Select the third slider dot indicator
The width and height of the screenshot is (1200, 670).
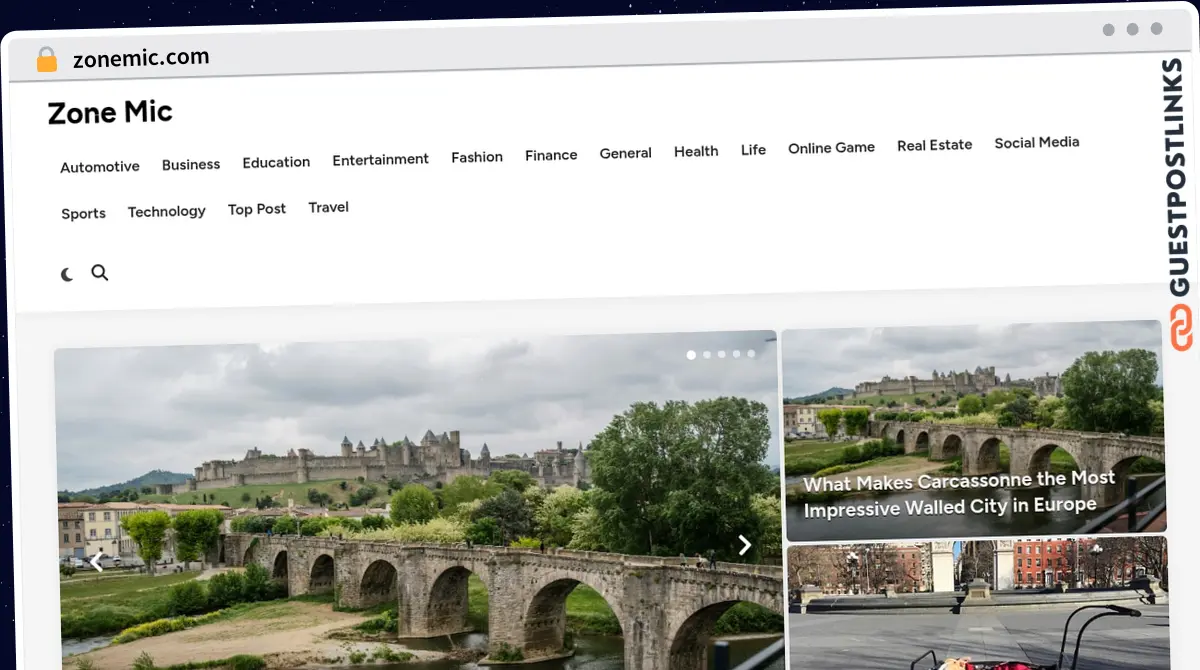pyautogui.click(x=721, y=354)
